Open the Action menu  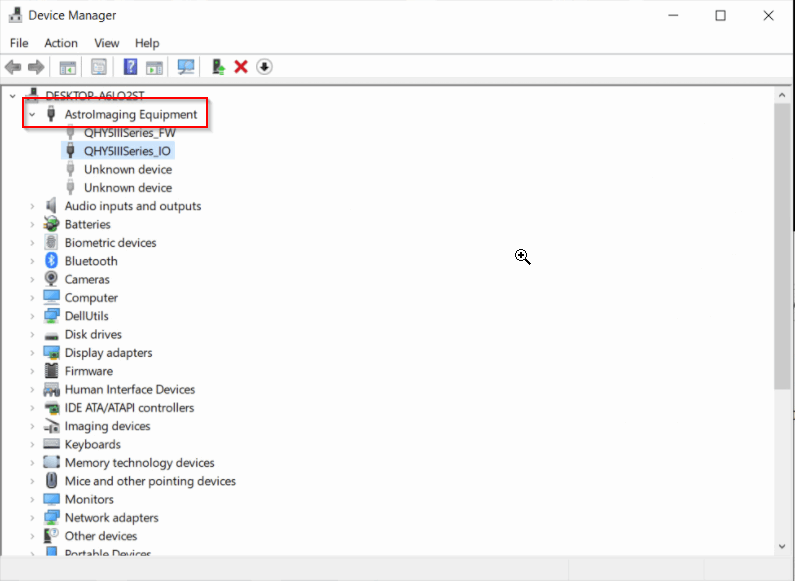click(61, 43)
